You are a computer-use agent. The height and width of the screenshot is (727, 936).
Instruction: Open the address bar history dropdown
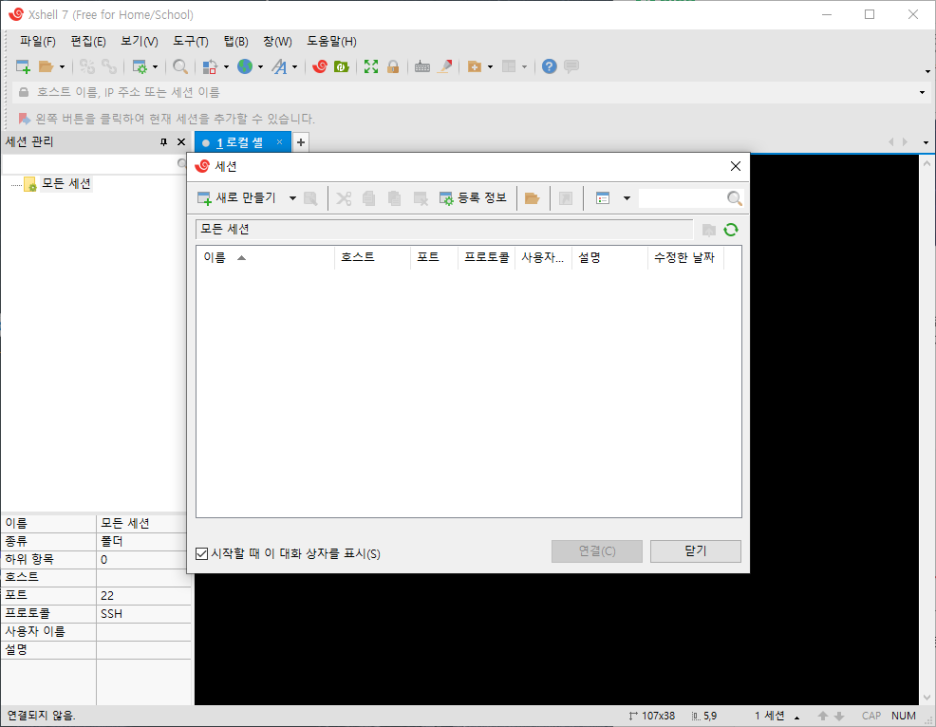coord(922,93)
